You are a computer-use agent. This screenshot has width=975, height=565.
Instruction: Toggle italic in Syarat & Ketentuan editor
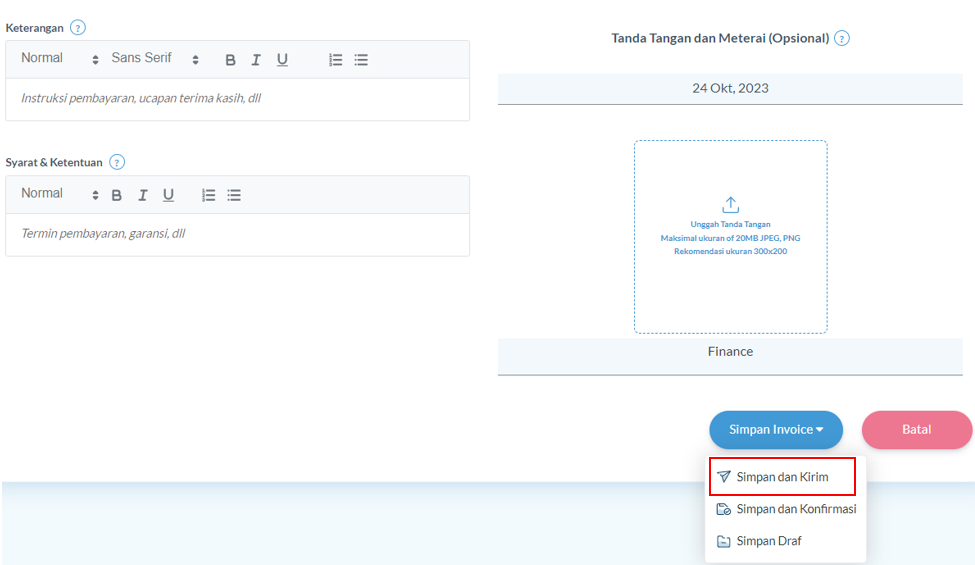[142, 195]
